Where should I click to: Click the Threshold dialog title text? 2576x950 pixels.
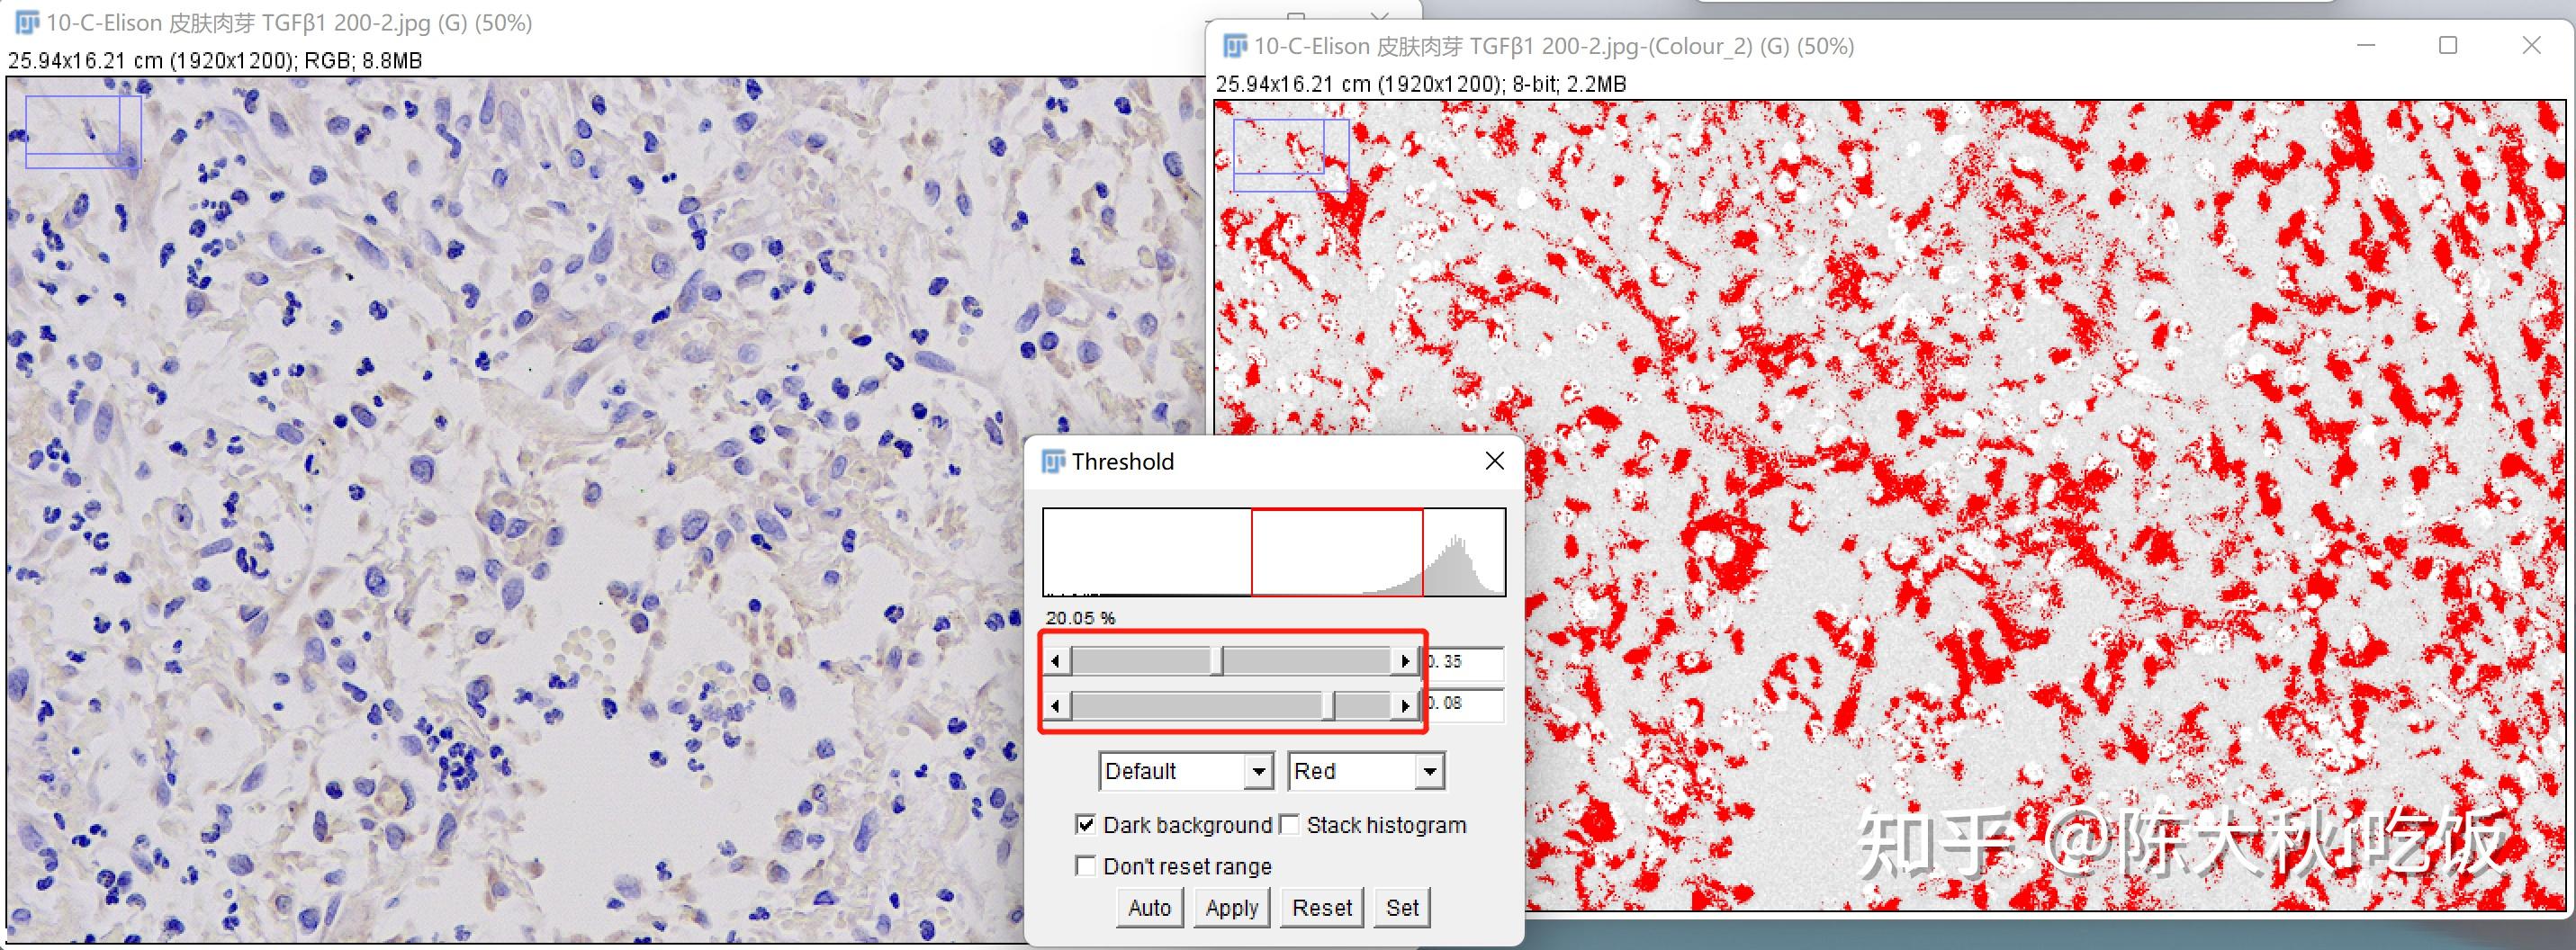1123,461
